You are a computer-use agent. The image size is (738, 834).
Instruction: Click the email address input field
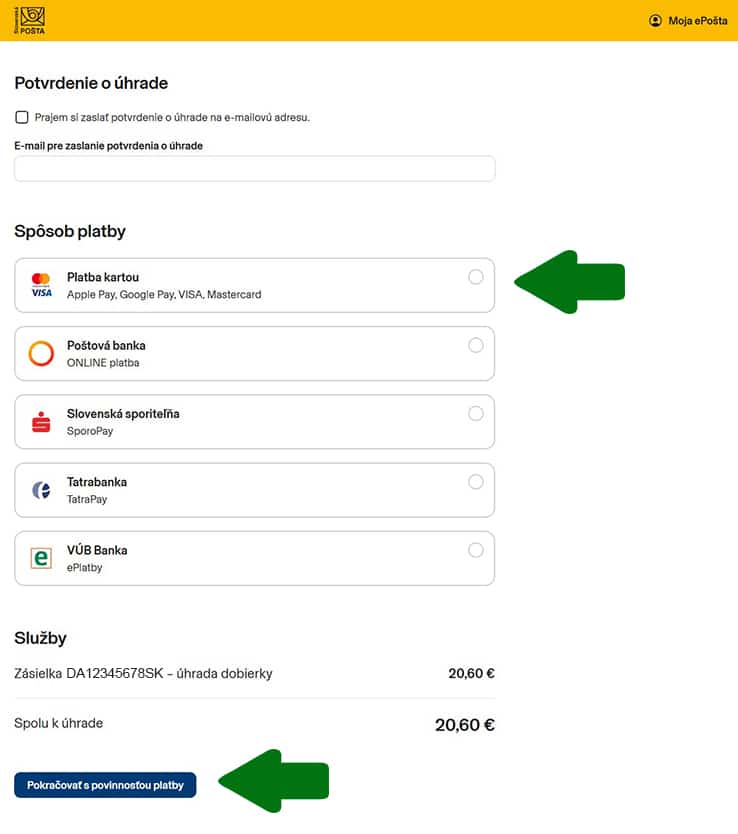(254, 169)
